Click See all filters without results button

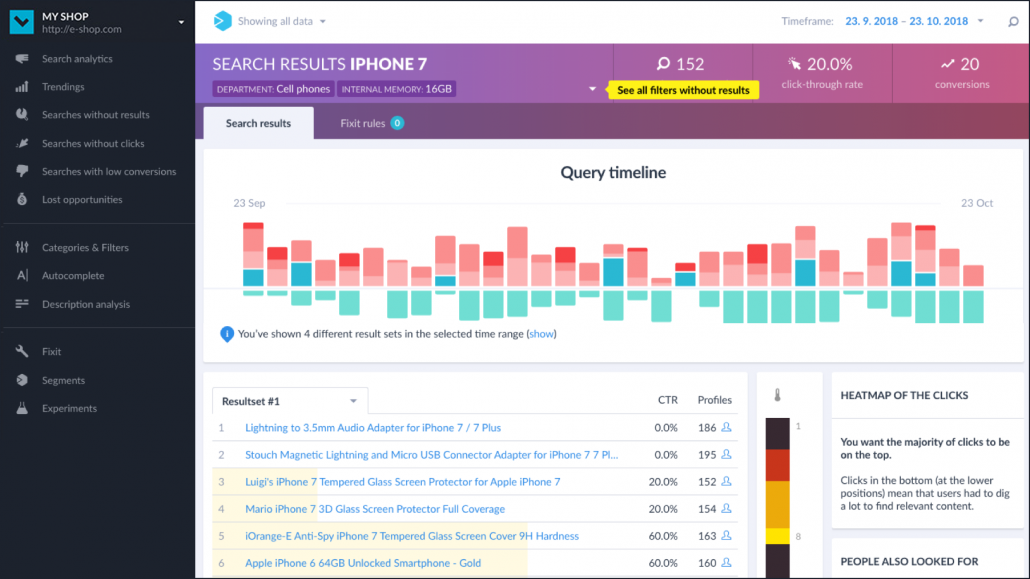(x=683, y=90)
